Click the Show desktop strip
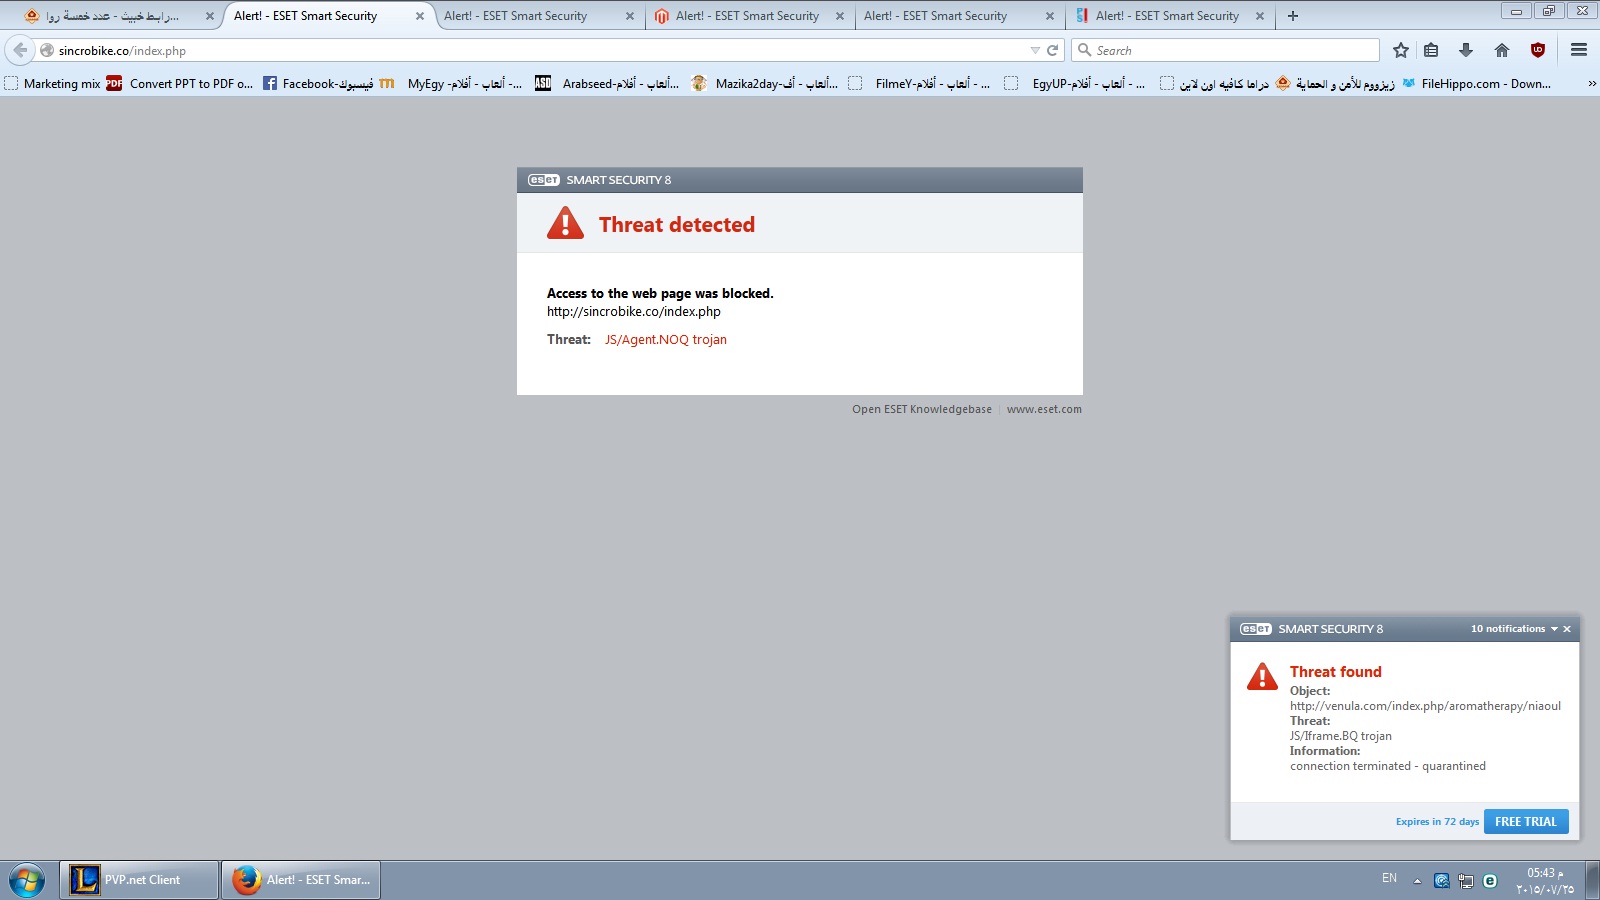1600x900 pixels. pyautogui.click(x=1592, y=880)
